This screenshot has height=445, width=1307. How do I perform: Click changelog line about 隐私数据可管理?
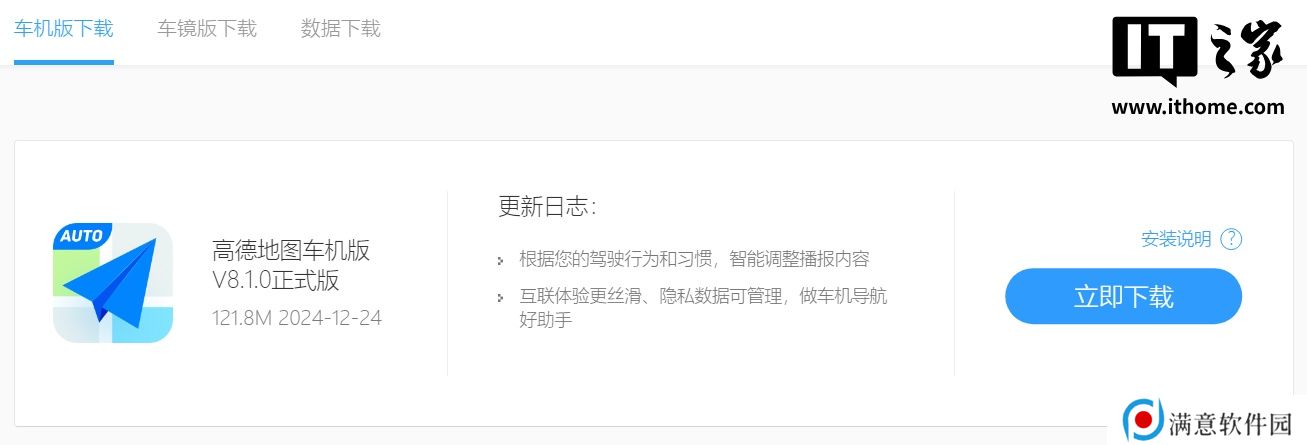coord(703,308)
